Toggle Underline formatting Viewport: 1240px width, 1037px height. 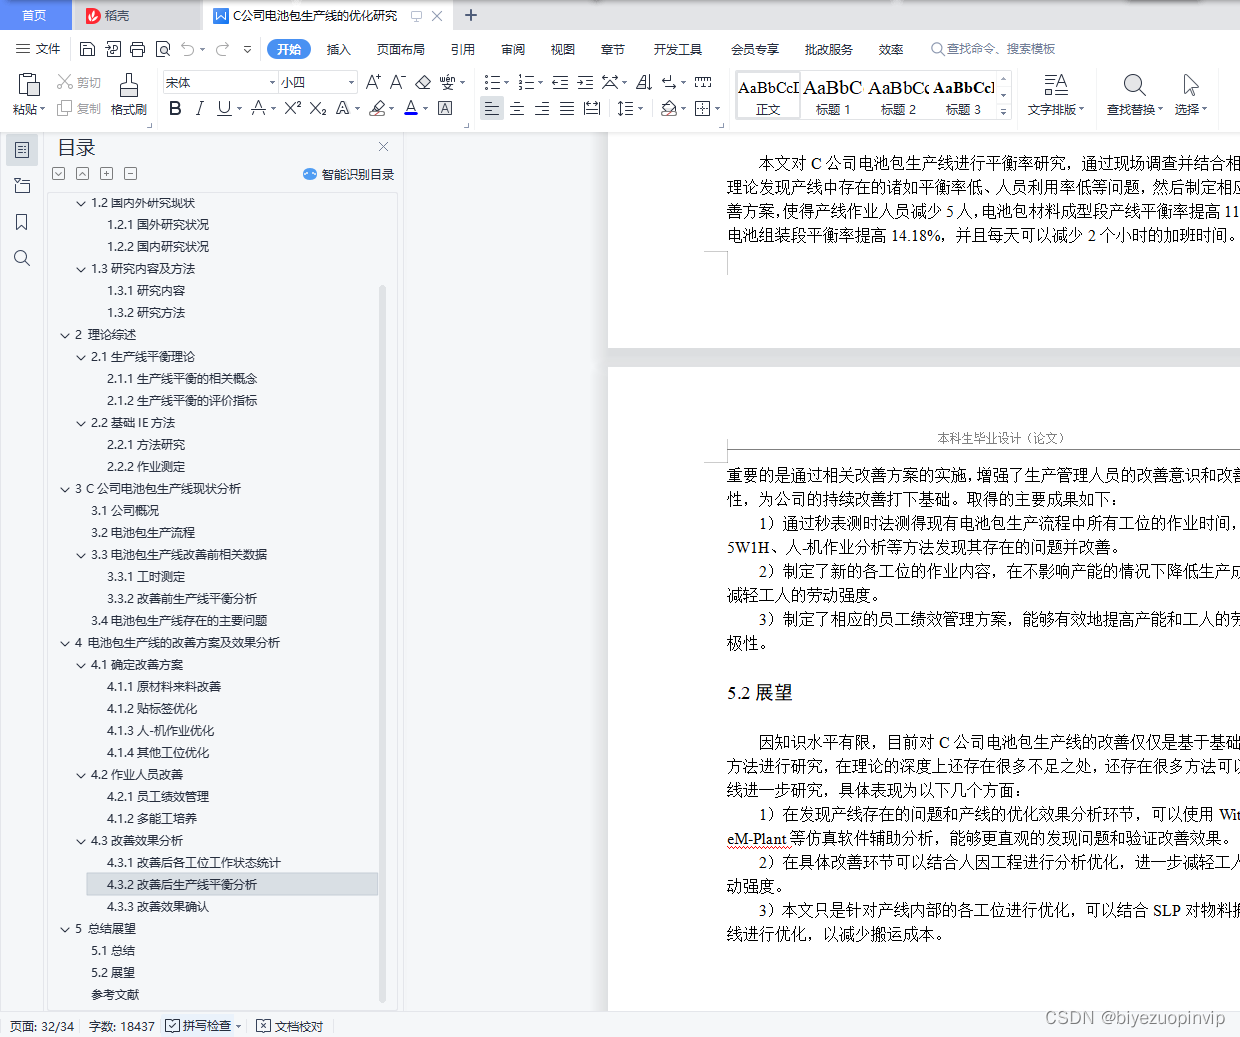[224, 108]
